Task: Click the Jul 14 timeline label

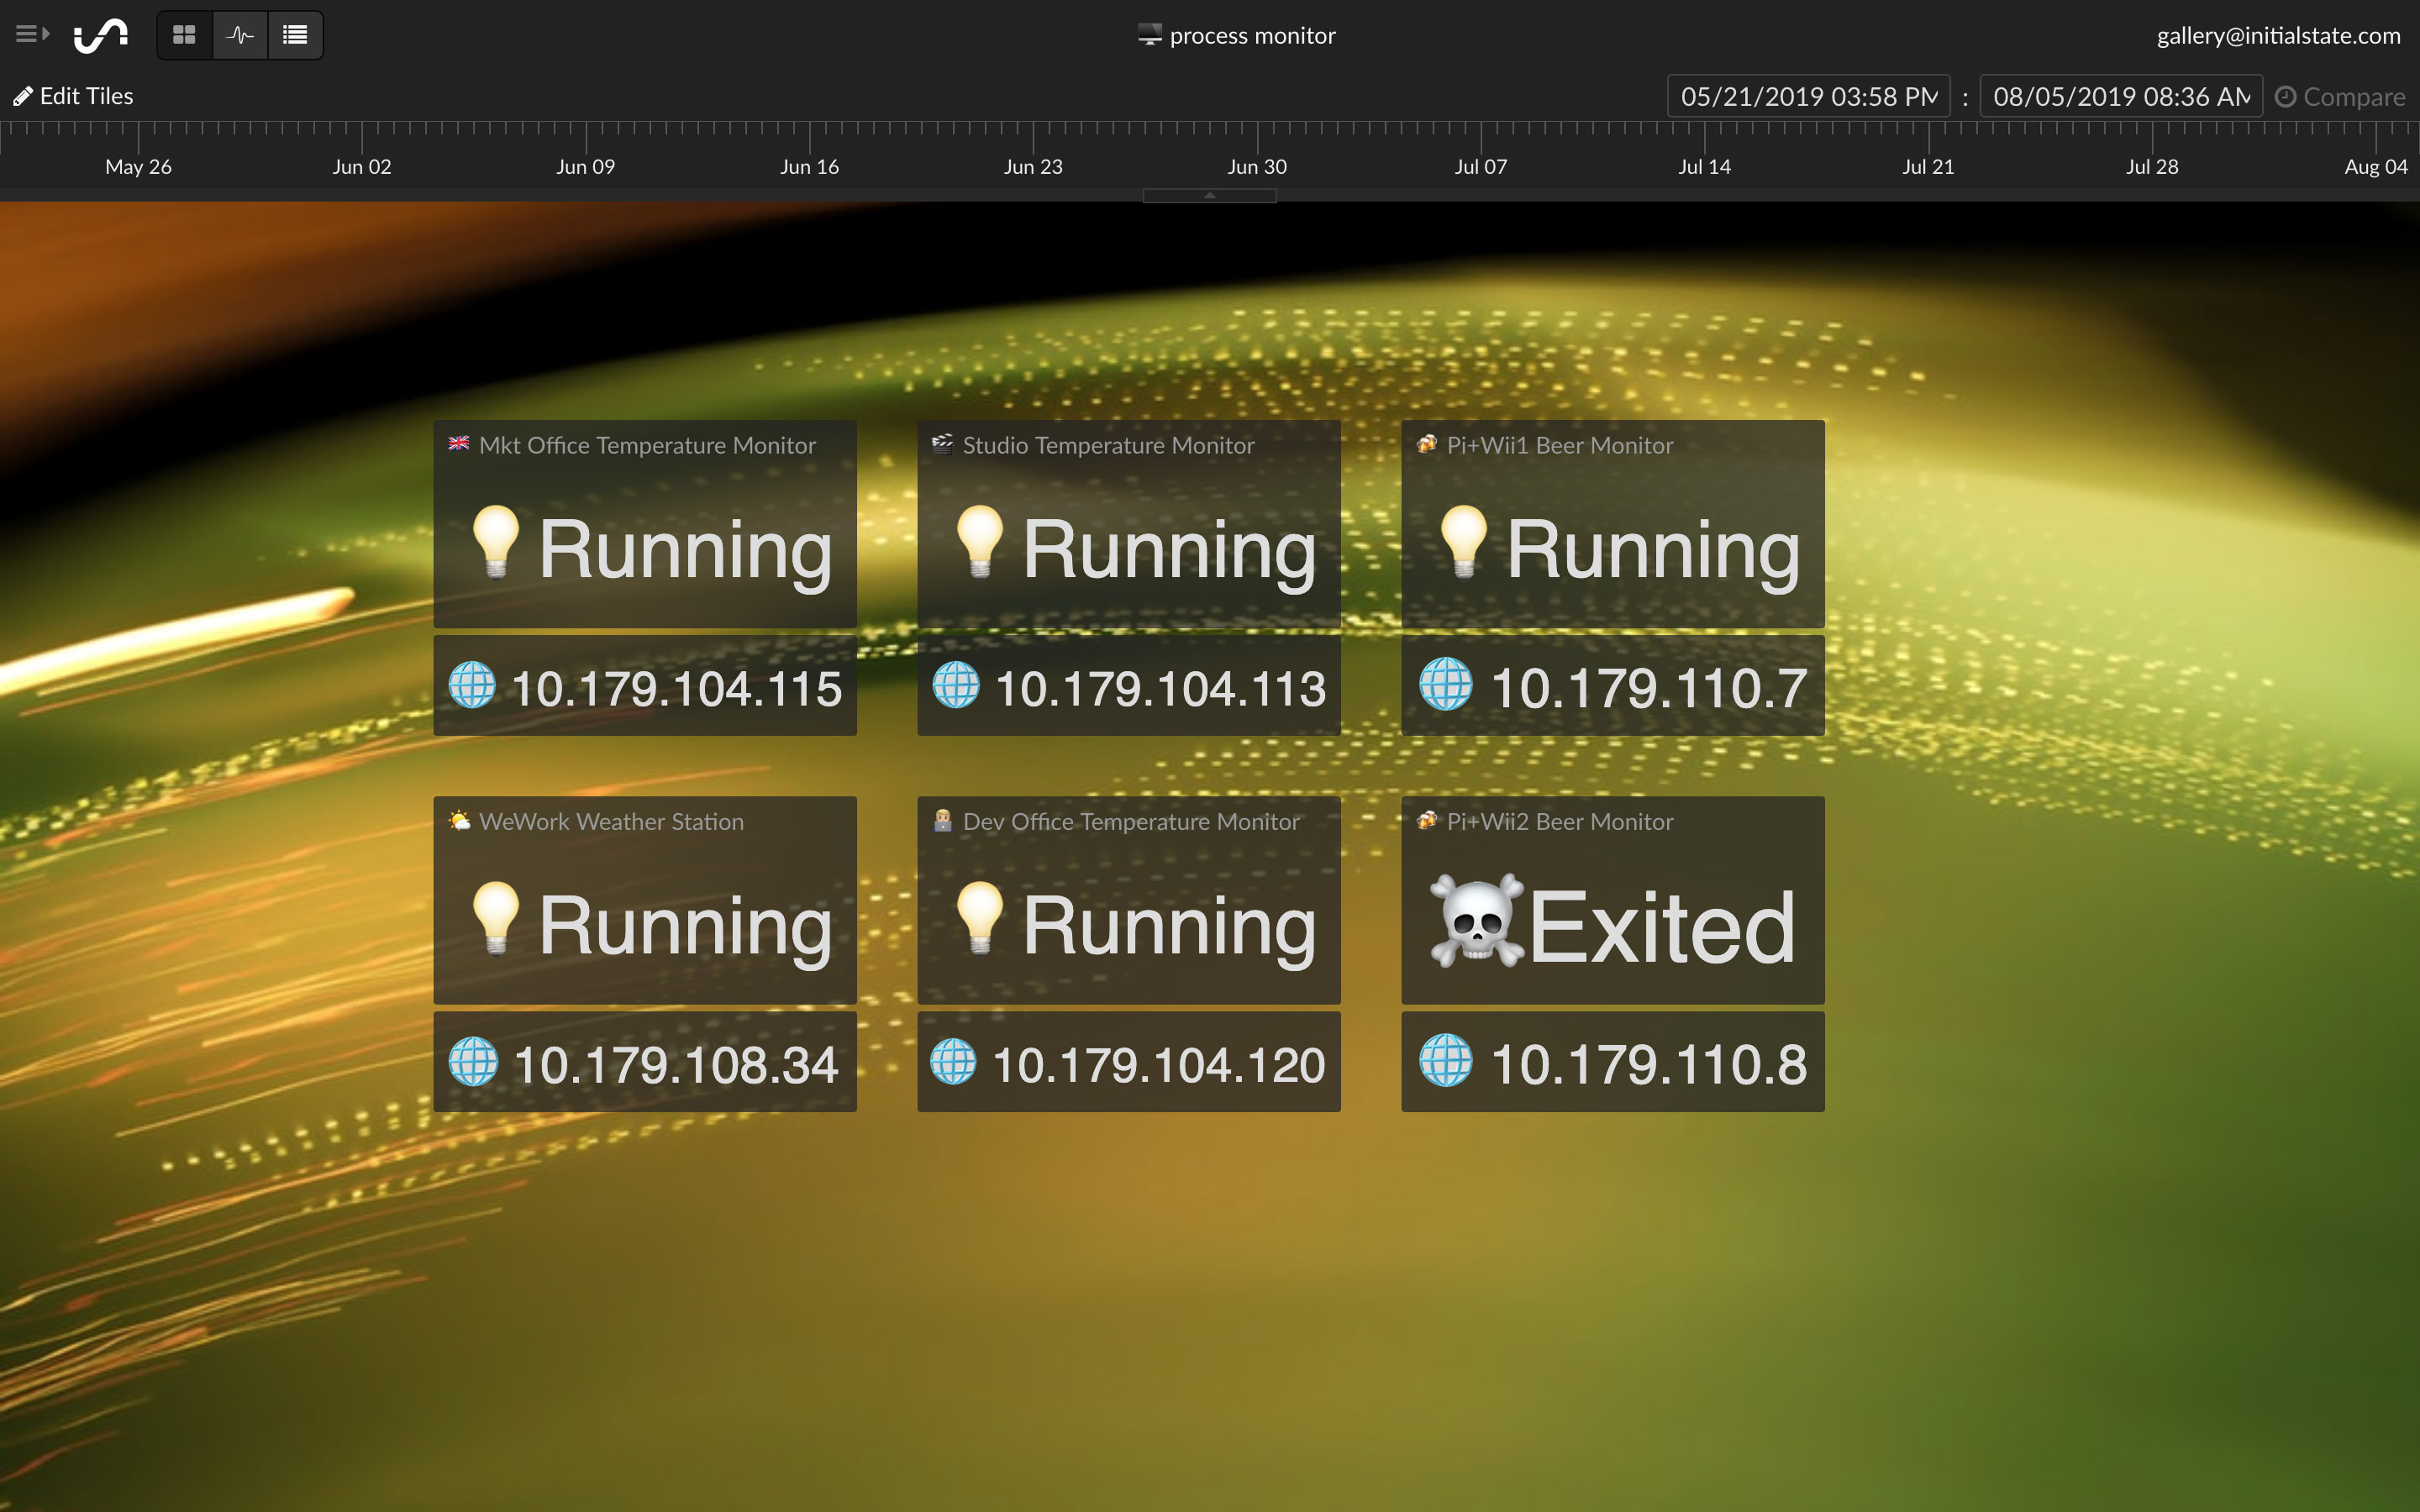Action: point(1704,166)
